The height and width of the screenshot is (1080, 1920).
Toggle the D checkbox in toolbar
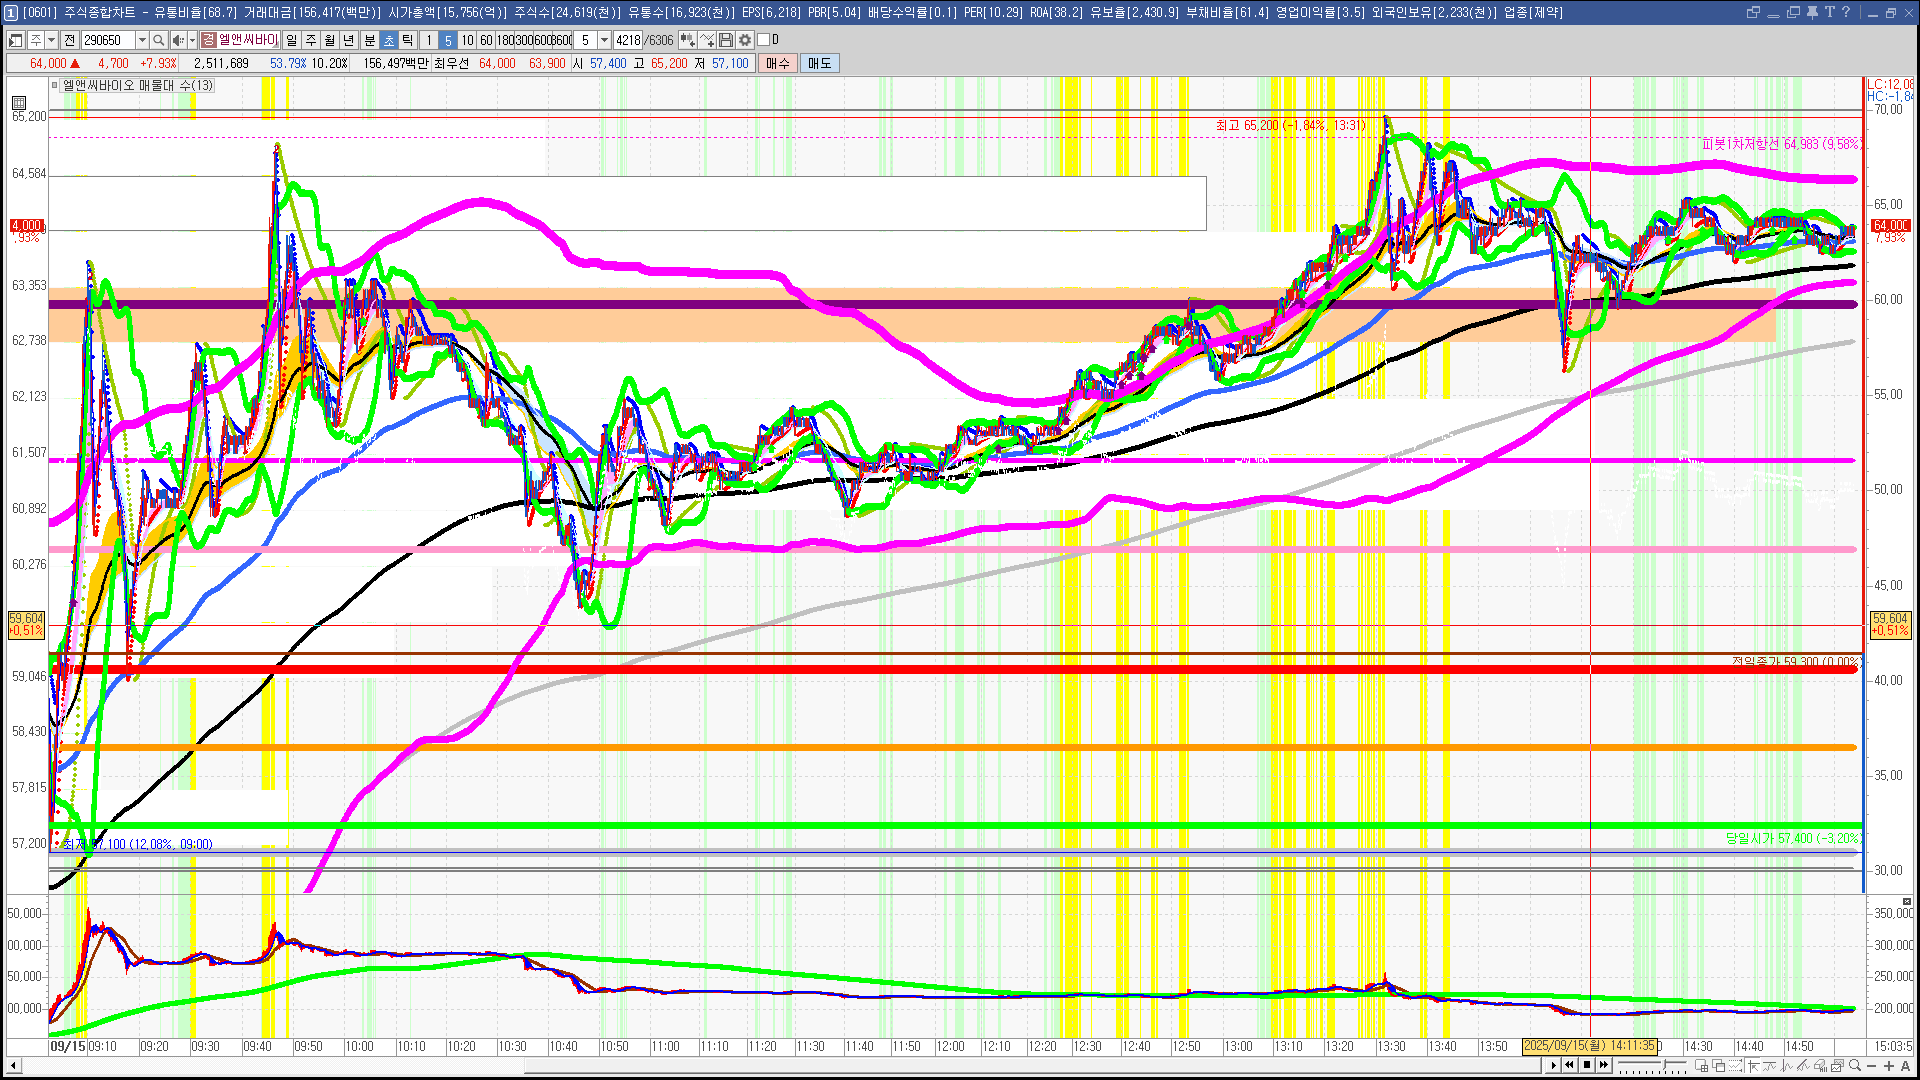(764, 40)
